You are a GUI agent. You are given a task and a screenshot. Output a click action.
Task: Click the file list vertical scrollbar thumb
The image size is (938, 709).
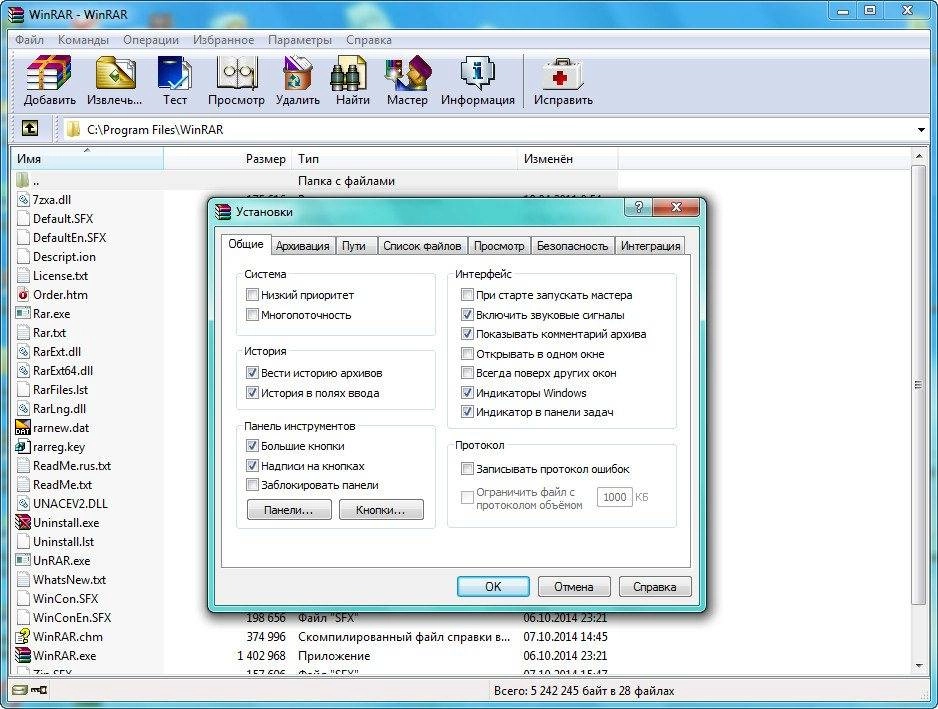918,384
